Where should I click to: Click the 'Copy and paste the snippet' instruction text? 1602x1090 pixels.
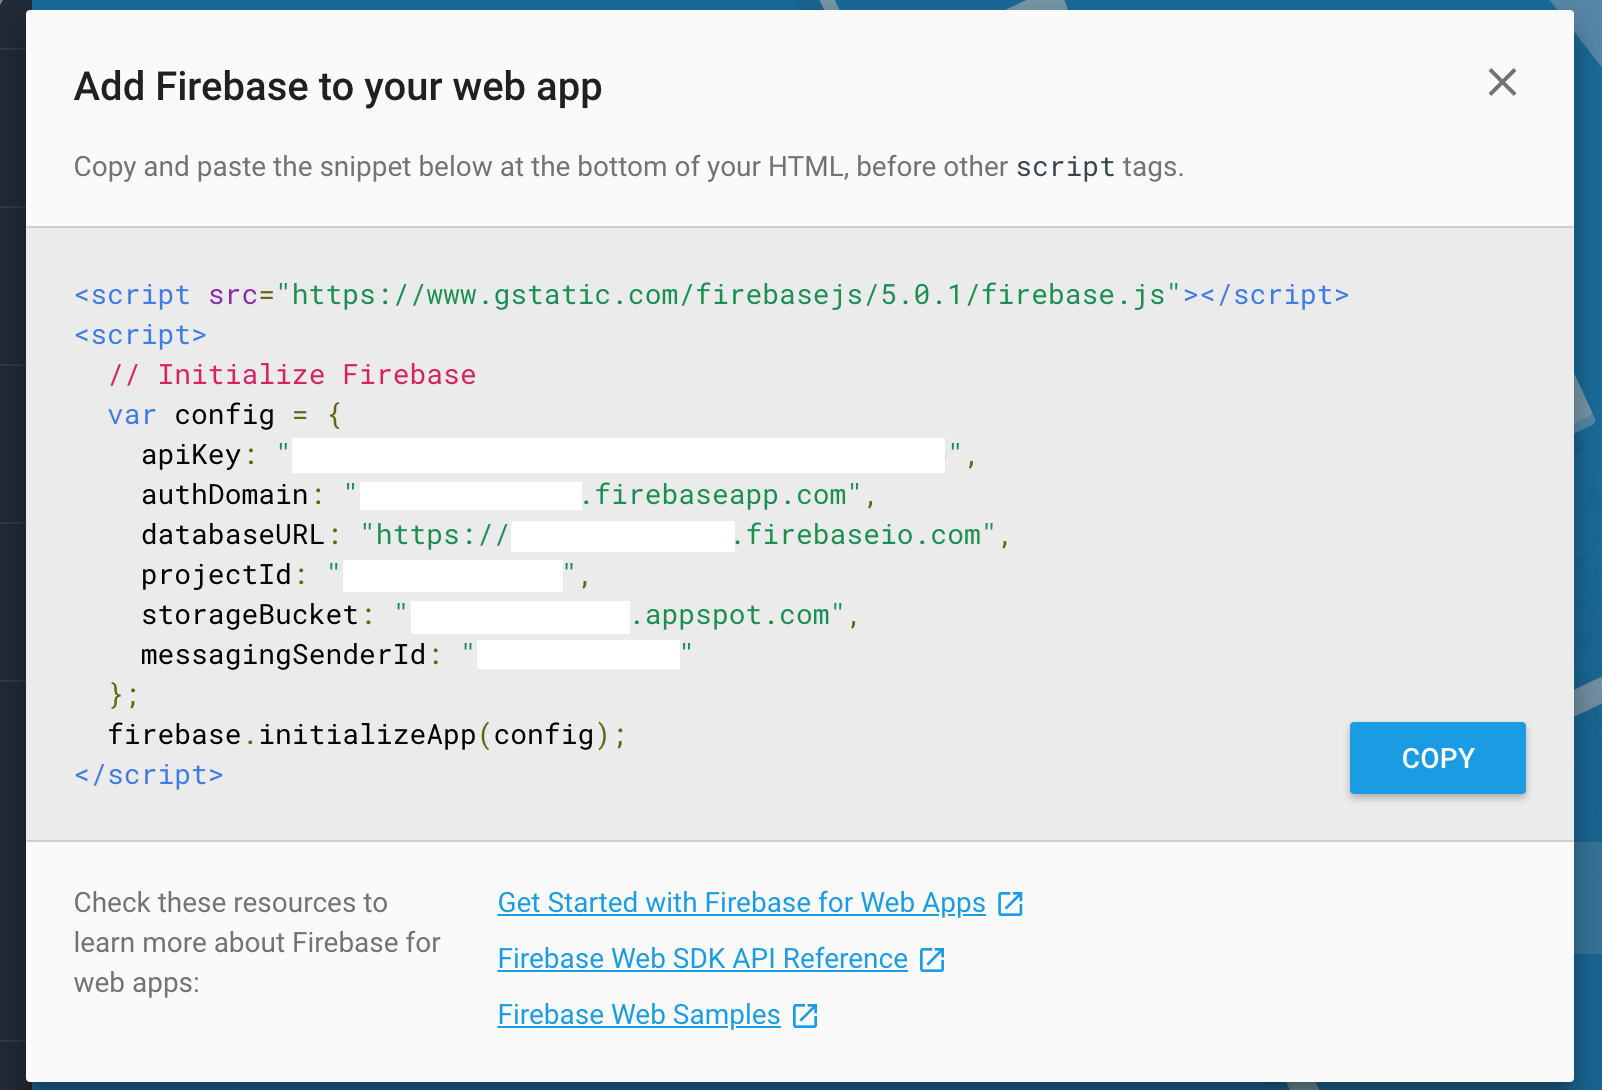tap(629, 167)
